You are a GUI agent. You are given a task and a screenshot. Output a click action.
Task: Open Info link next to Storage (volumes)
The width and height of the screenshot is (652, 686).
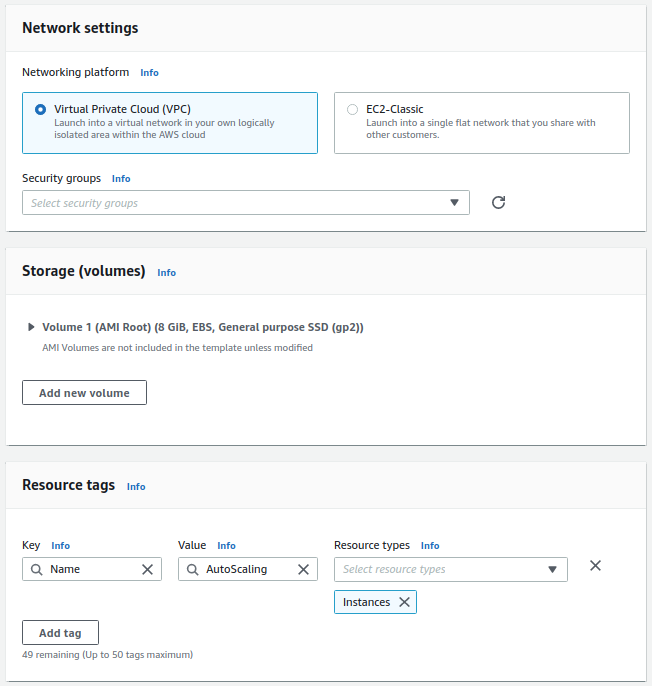point(166,273)
